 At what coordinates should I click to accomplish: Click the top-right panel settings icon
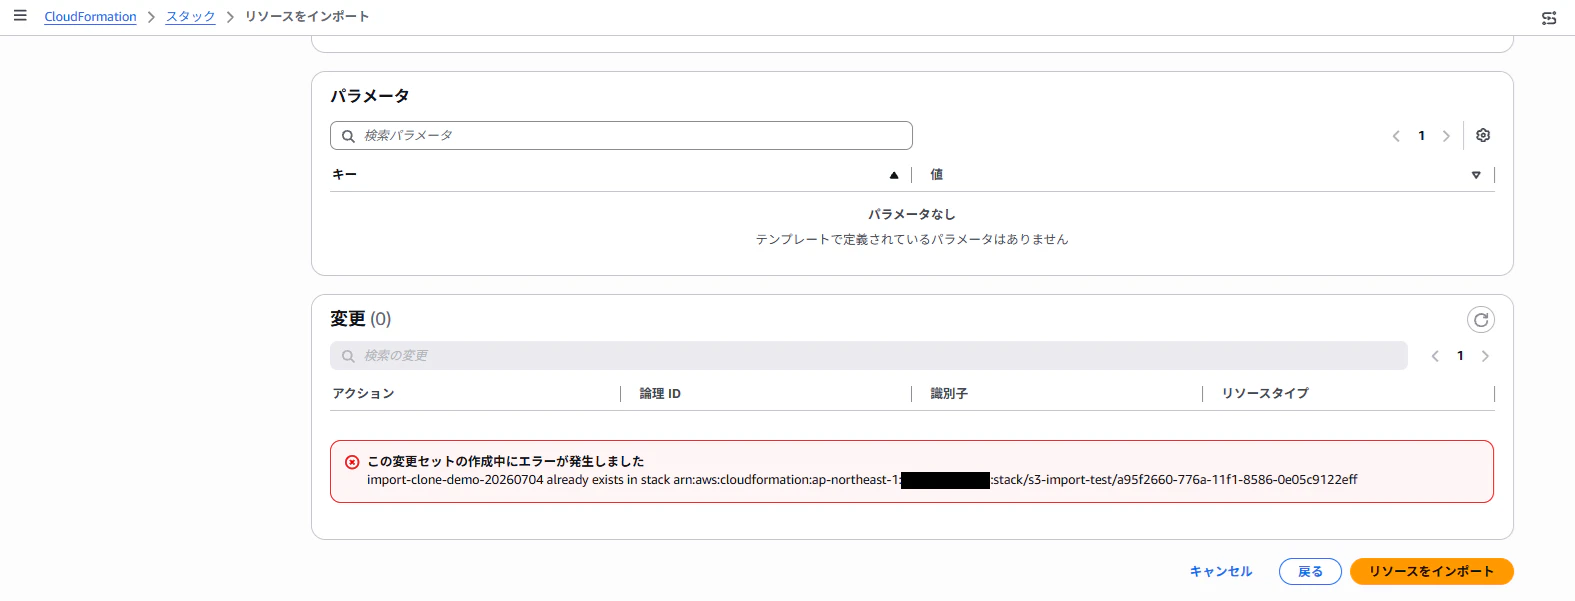coord(1549,18)
